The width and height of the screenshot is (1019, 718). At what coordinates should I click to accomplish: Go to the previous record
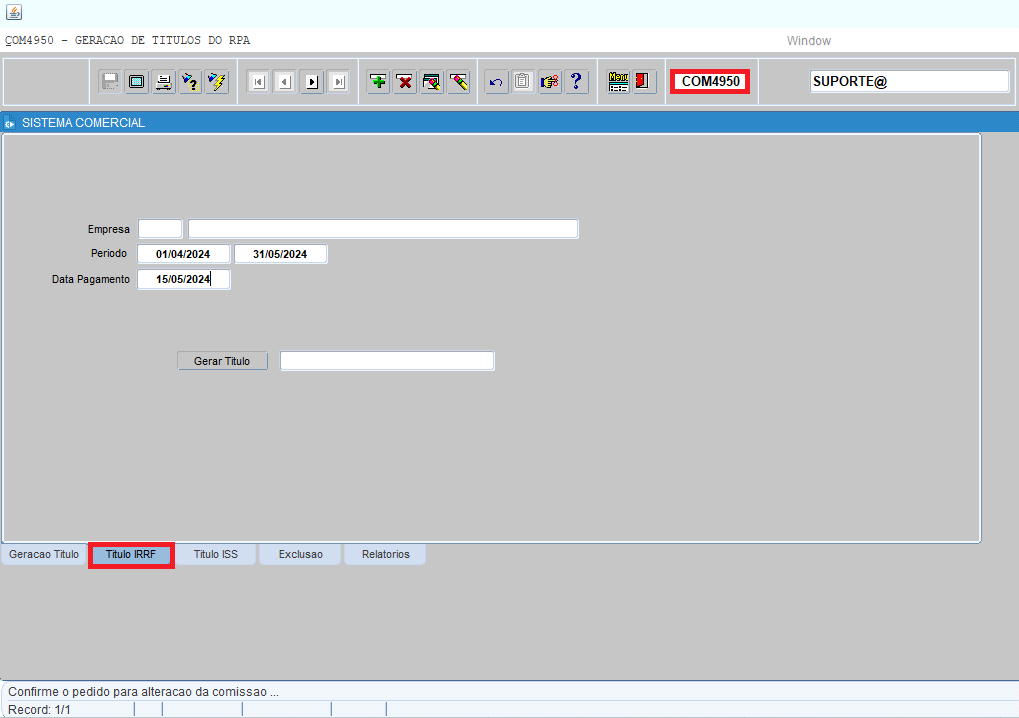[x=285, y=82]
